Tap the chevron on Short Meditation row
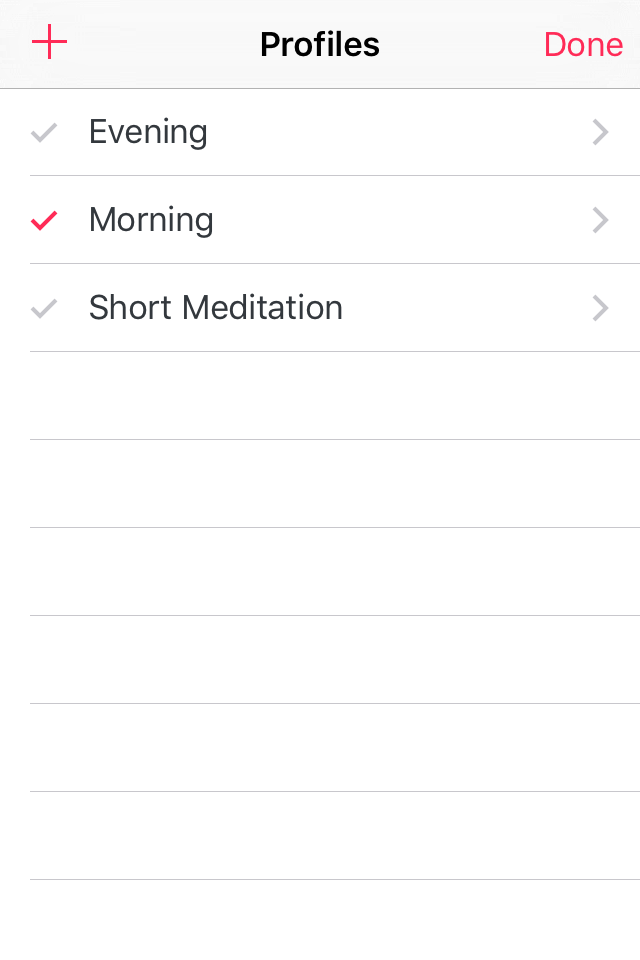Viewport: 640px width, 960px height. 600,309
